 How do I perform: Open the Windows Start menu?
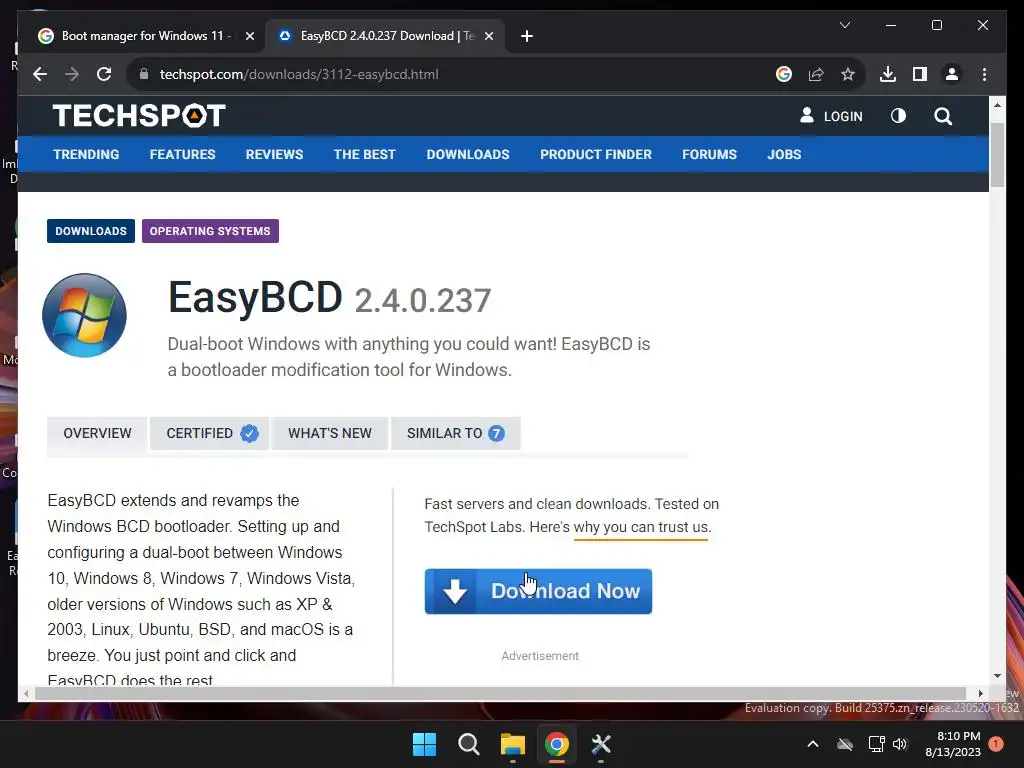tap(424, 744)
